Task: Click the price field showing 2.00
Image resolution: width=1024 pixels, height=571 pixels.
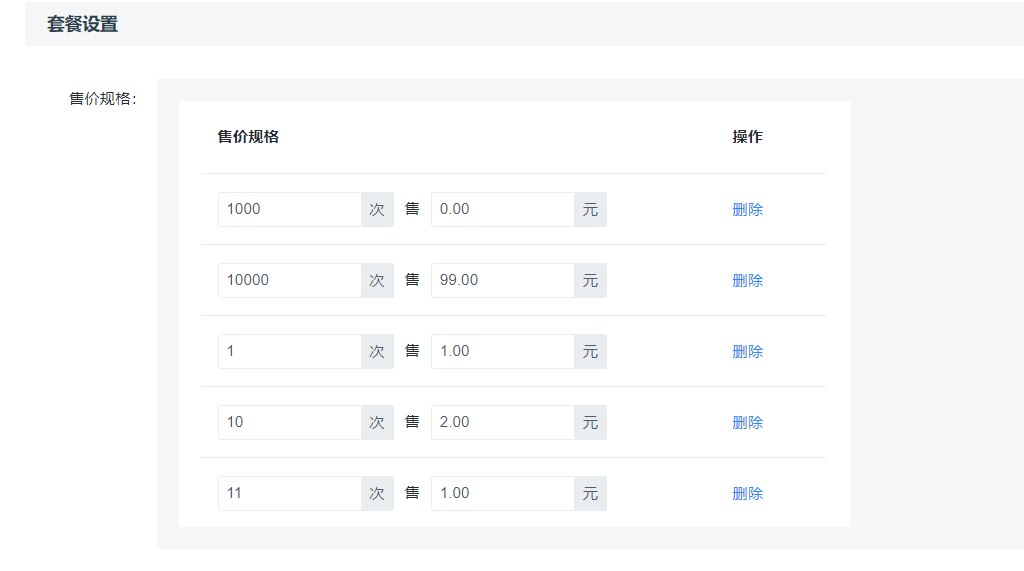Action: click(502, 422)
